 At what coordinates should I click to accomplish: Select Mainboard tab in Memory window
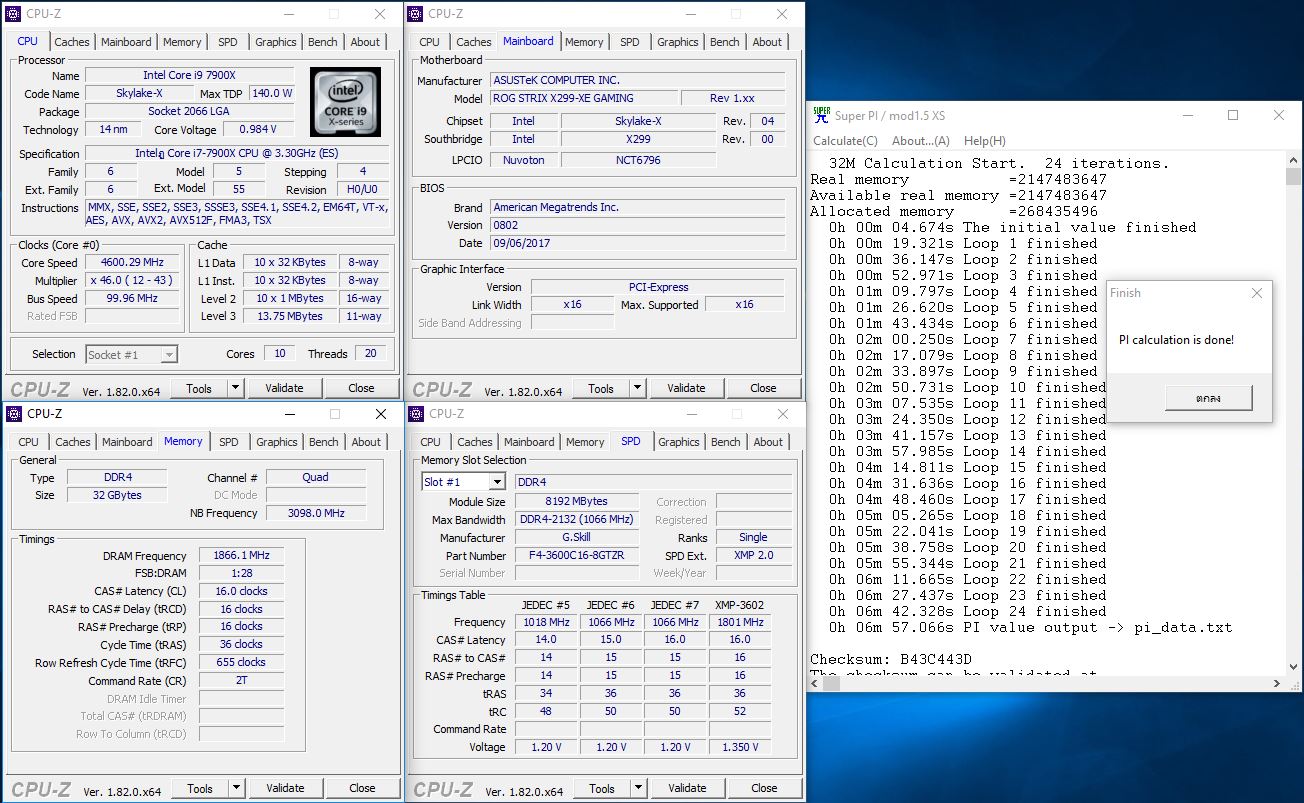pyautogui.click(x=127, y=442)
